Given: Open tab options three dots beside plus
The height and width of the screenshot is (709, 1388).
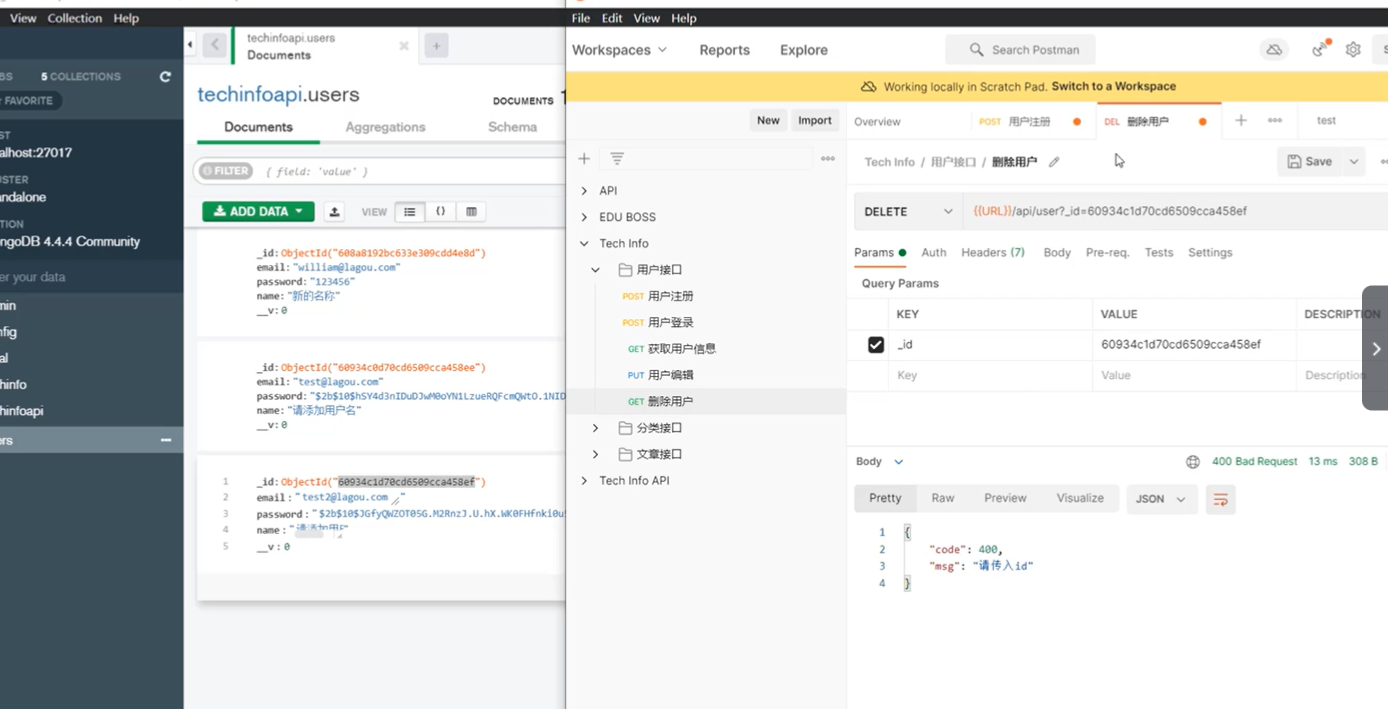Looking at the screenshot, I should 1275,120.
